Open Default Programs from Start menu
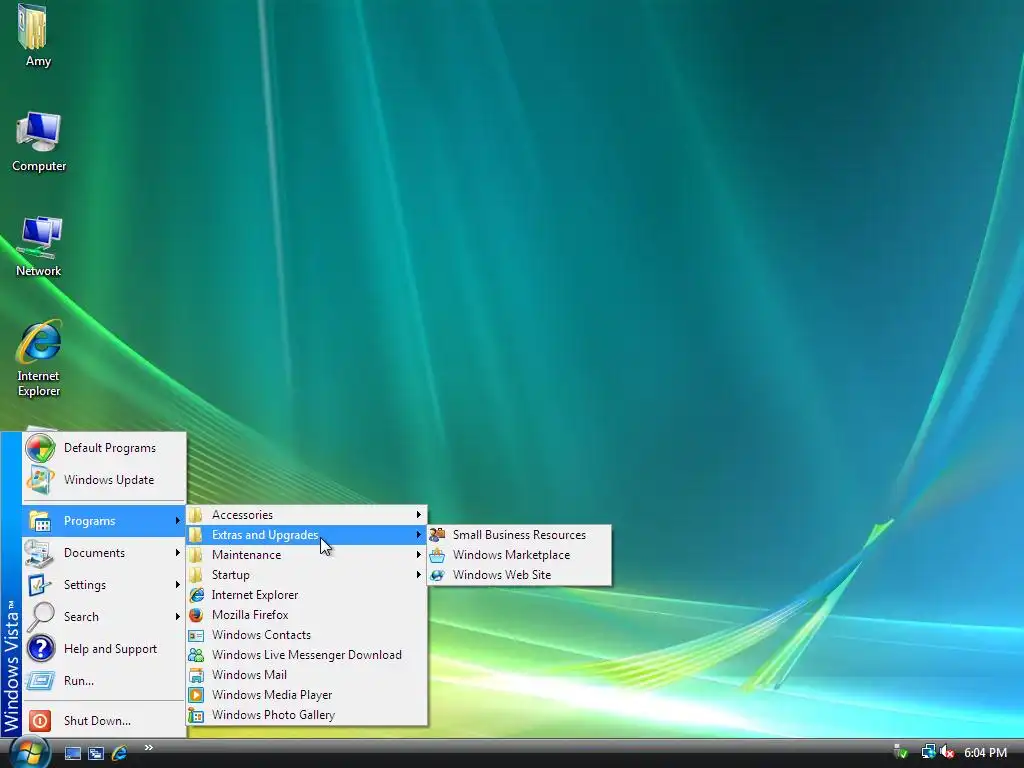Screen dimensions: 1024x768 [x=104, y=448]
